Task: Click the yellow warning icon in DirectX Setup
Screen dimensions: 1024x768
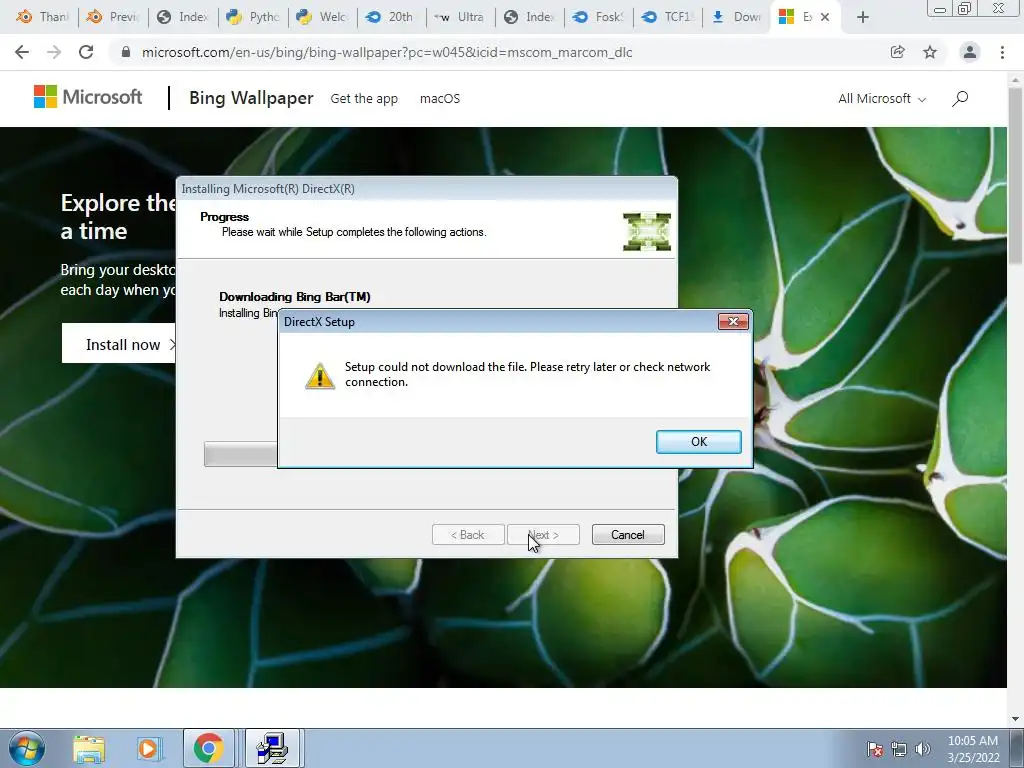Action: (319, 376)
